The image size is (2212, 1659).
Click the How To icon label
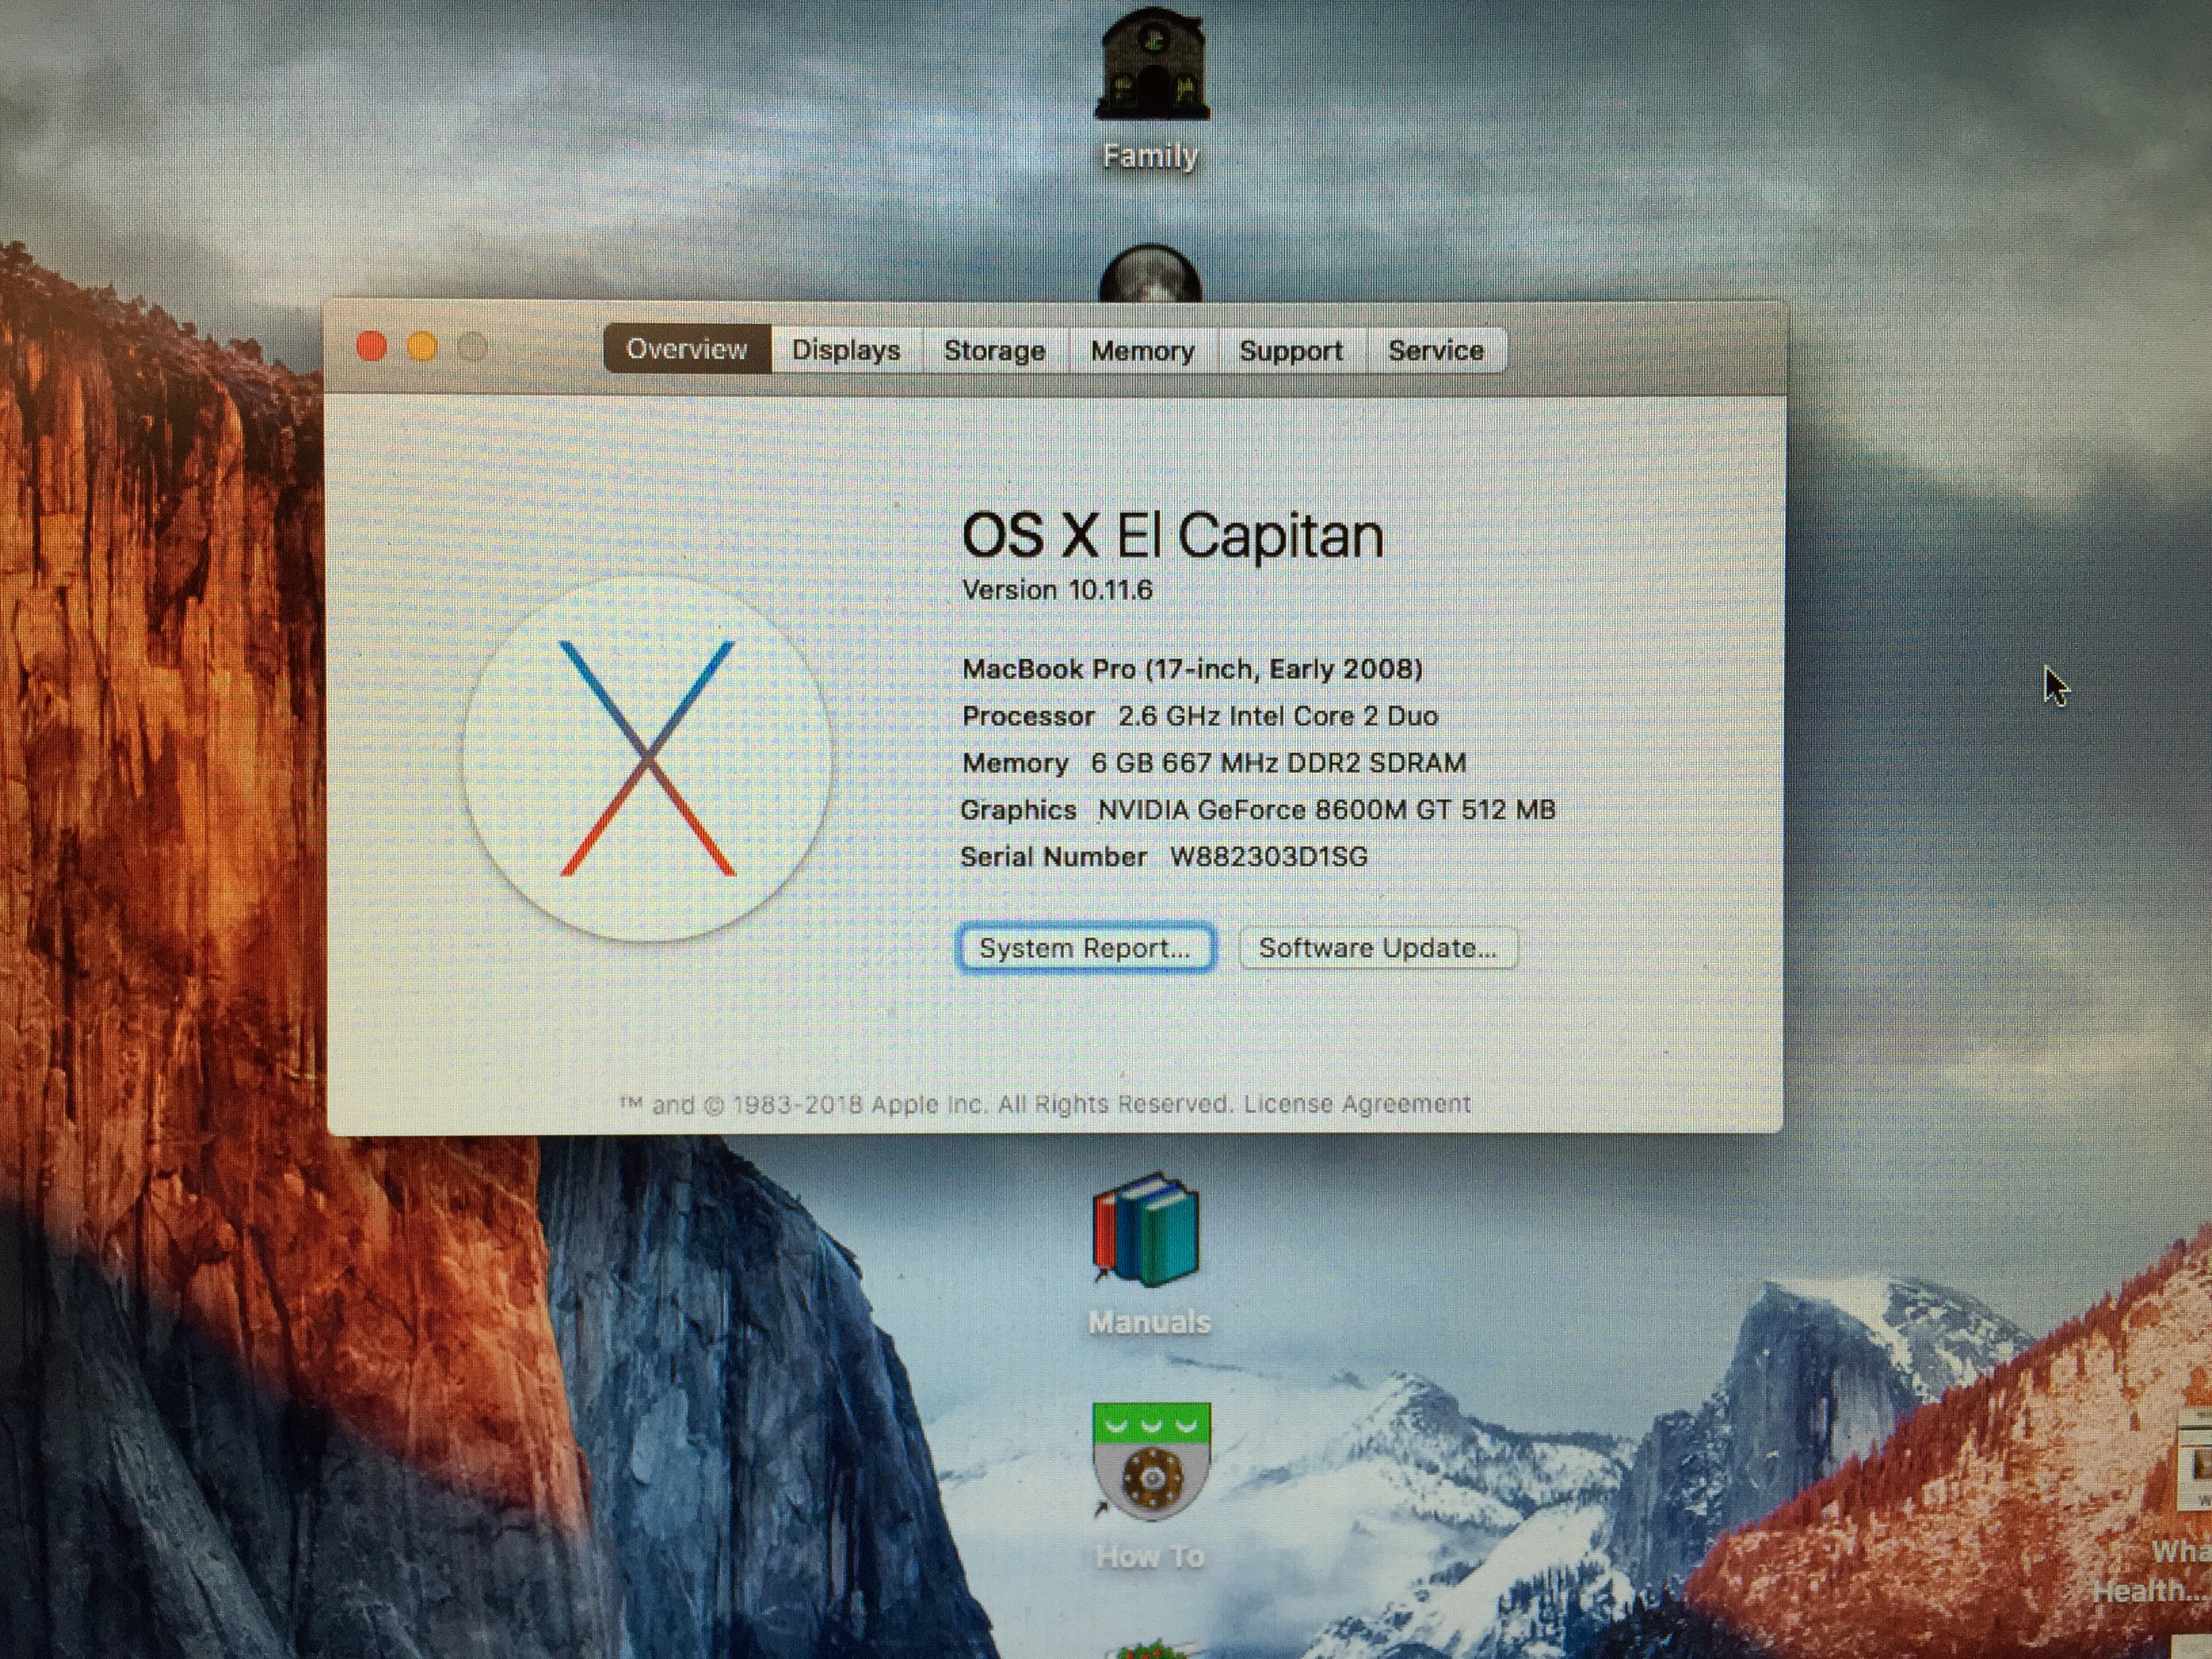coord(1150,1557)
